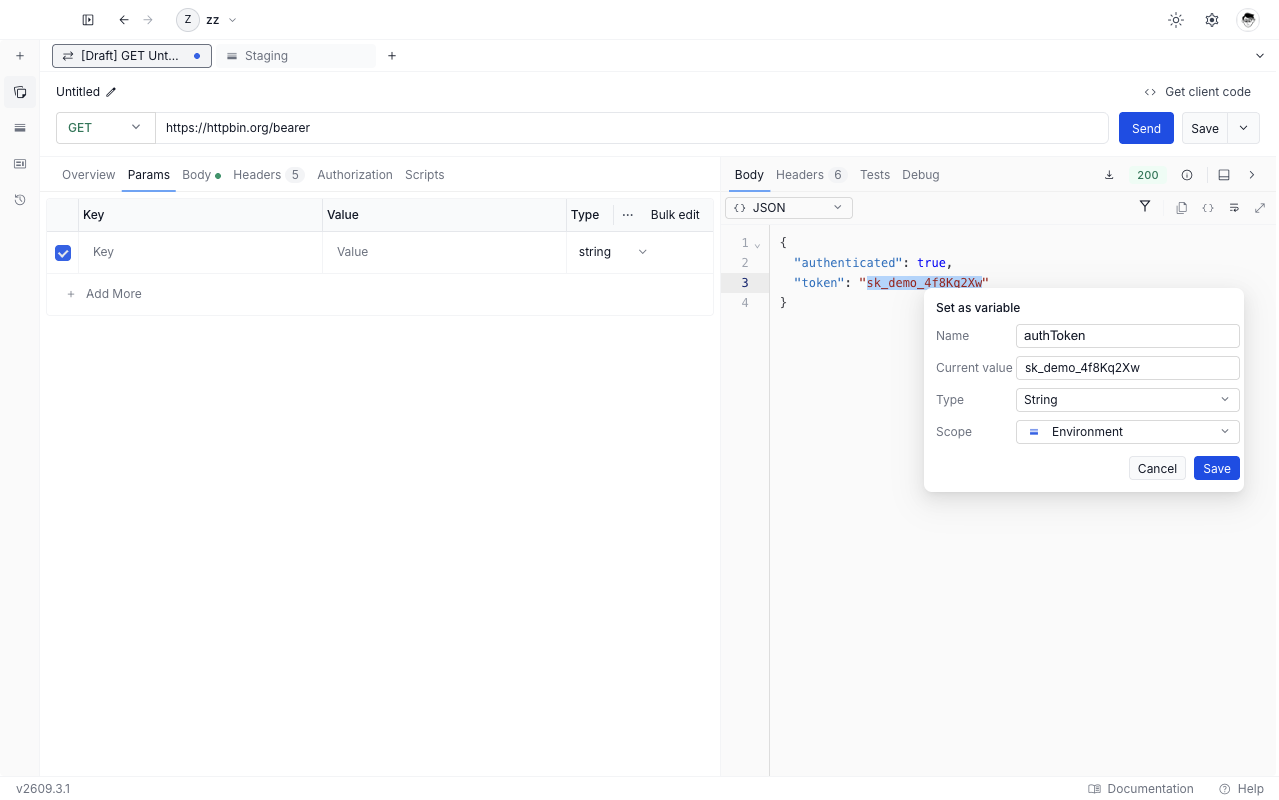This screenshot has height=800, width=1279.
Task: Open Documentation link
Action: pos(1141,789)
